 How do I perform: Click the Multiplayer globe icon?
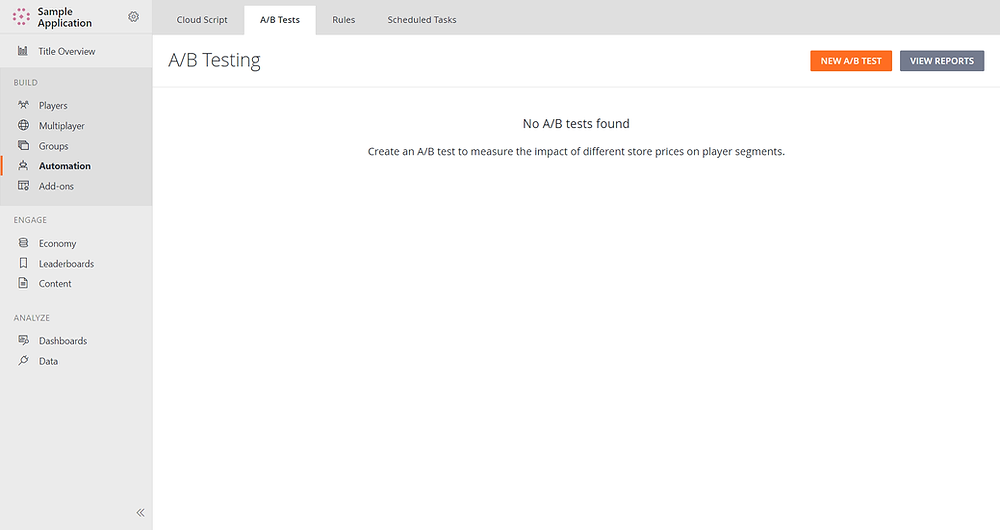coord(24,125)
